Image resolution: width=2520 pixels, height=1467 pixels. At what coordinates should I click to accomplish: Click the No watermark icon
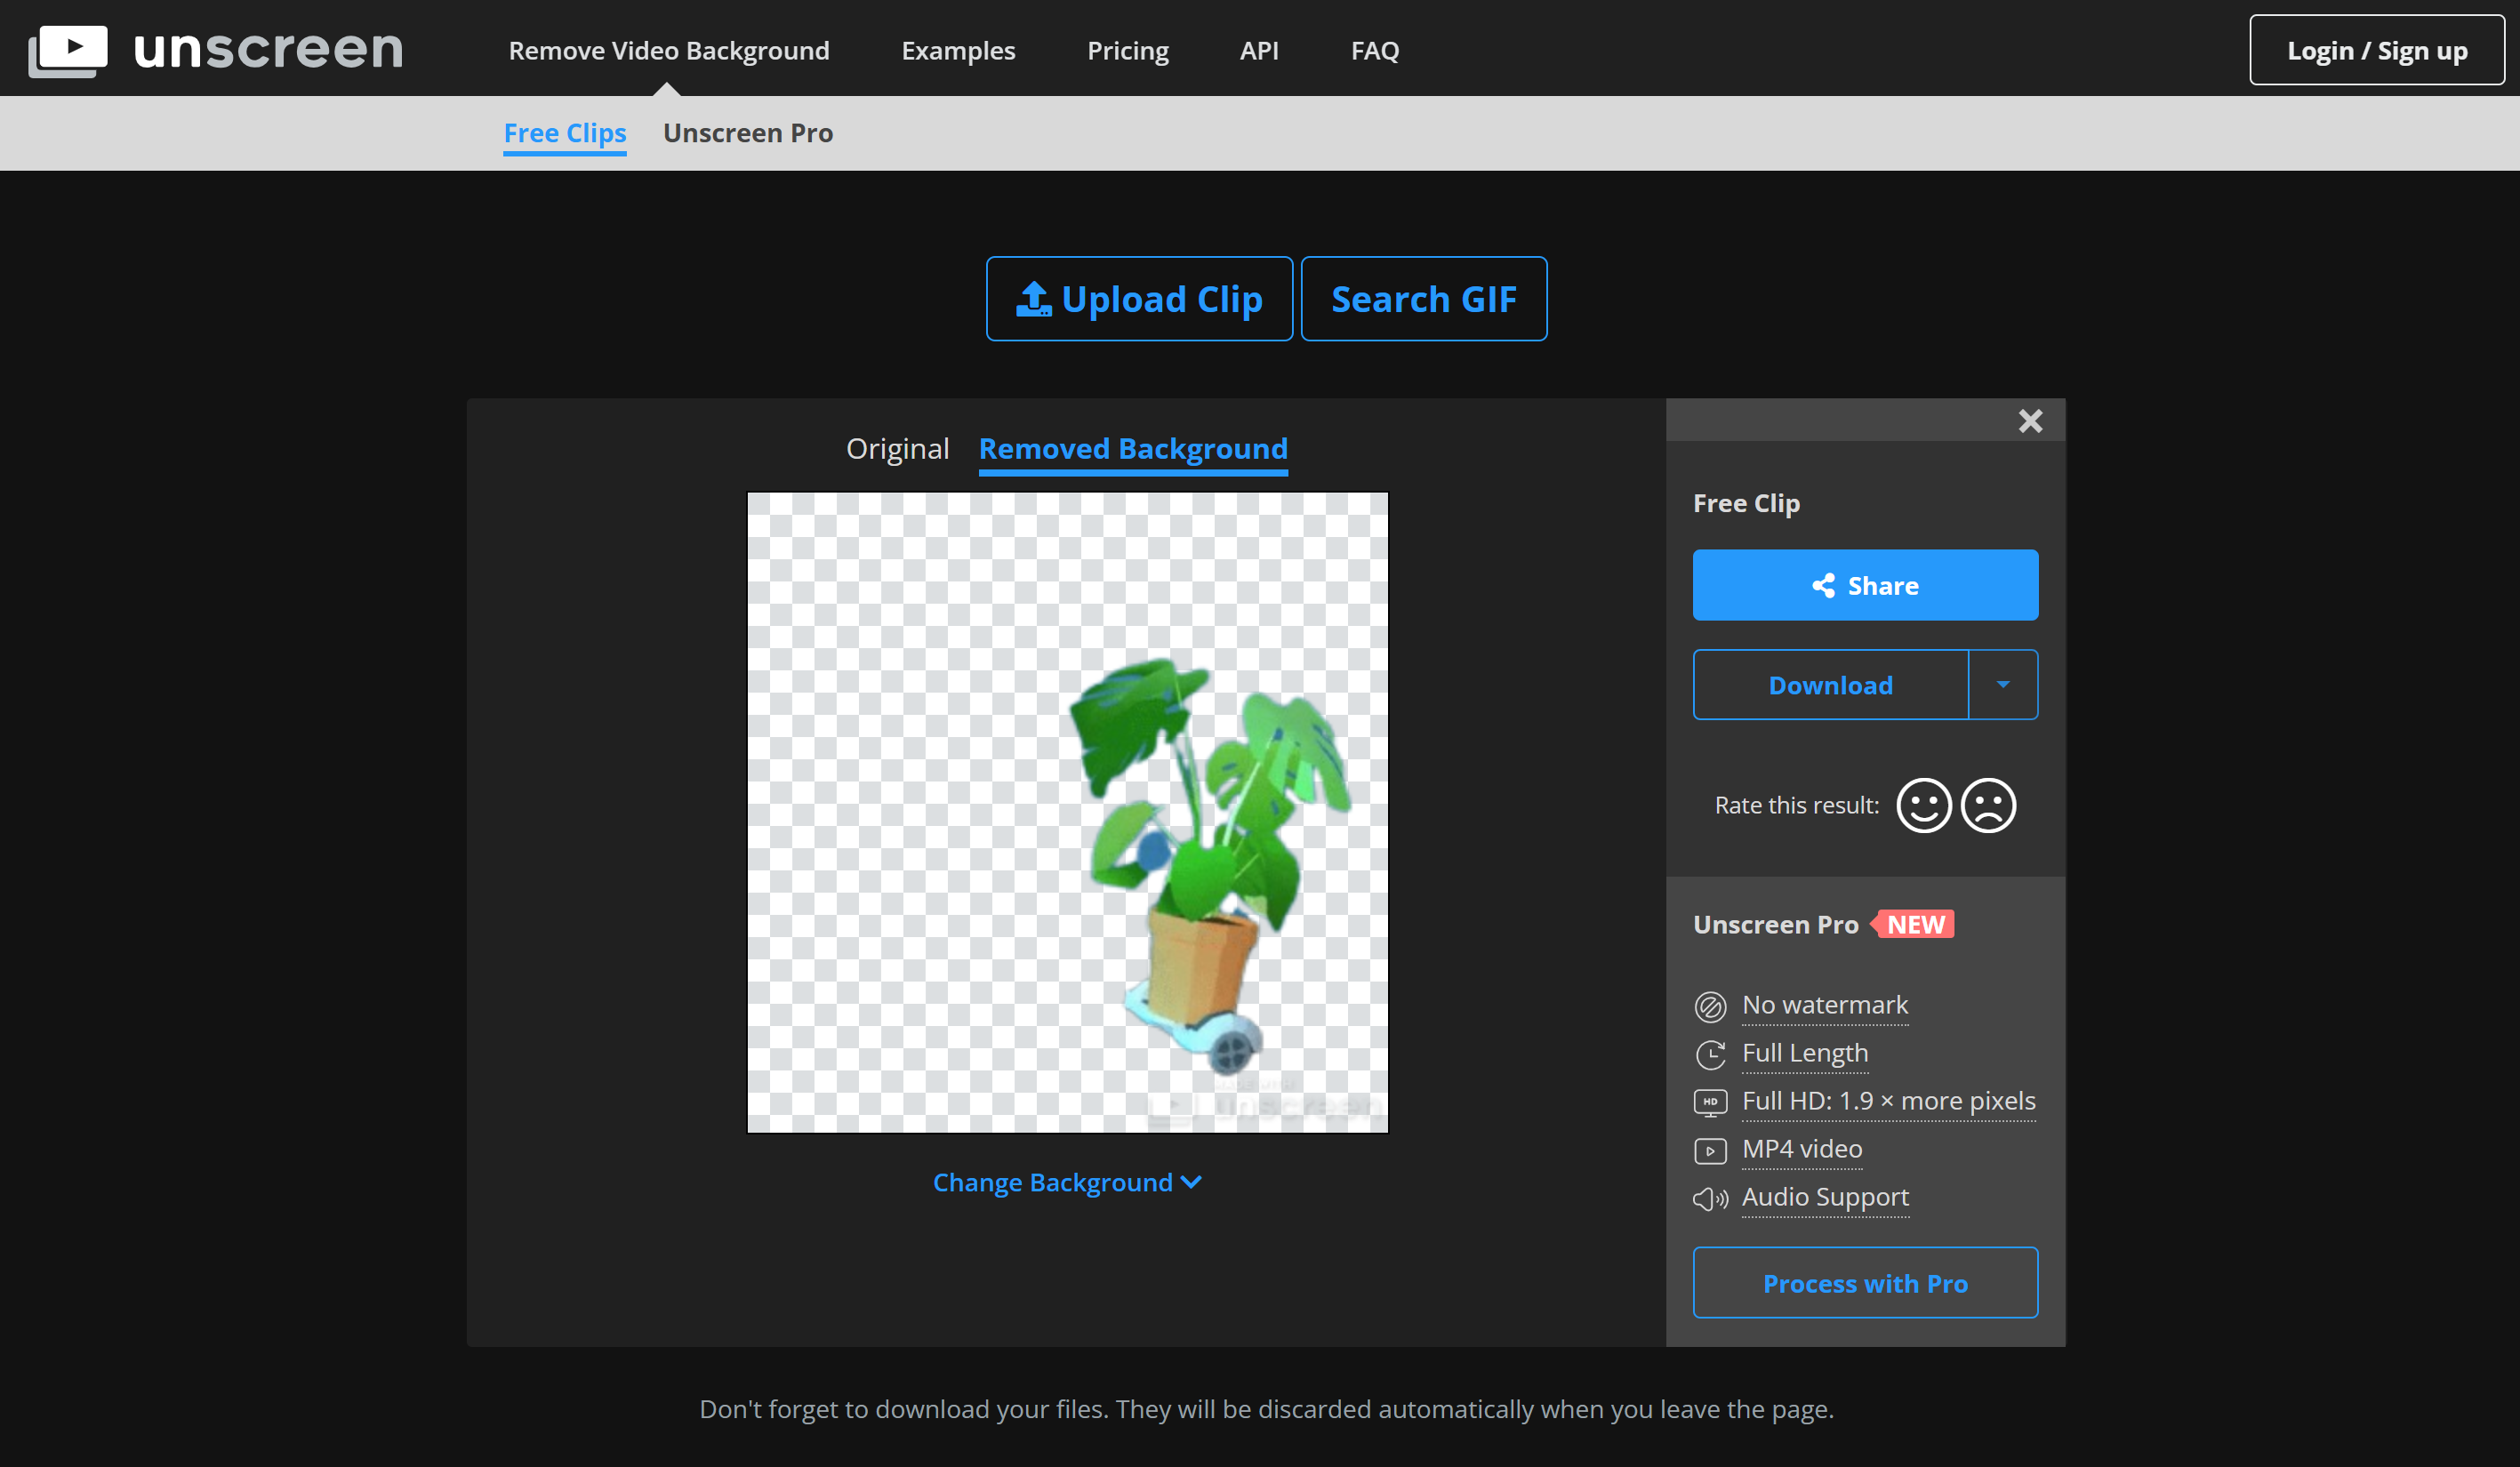point(1711,1007)
